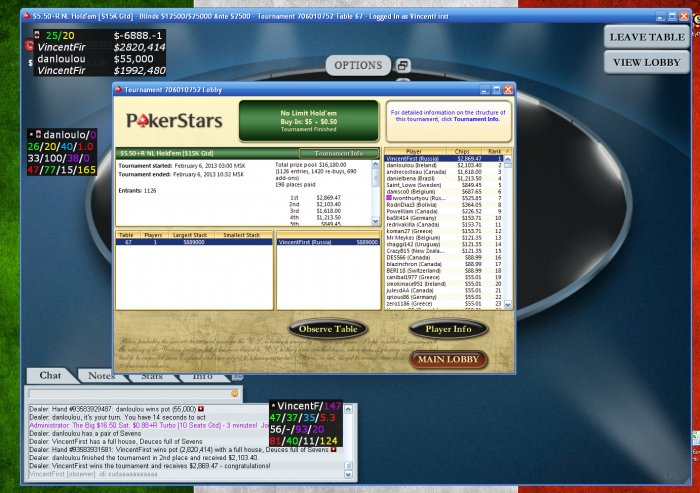Screen dimensions: 700x493
Task: Click chat log scroll-down arrow
Action: 349,475
